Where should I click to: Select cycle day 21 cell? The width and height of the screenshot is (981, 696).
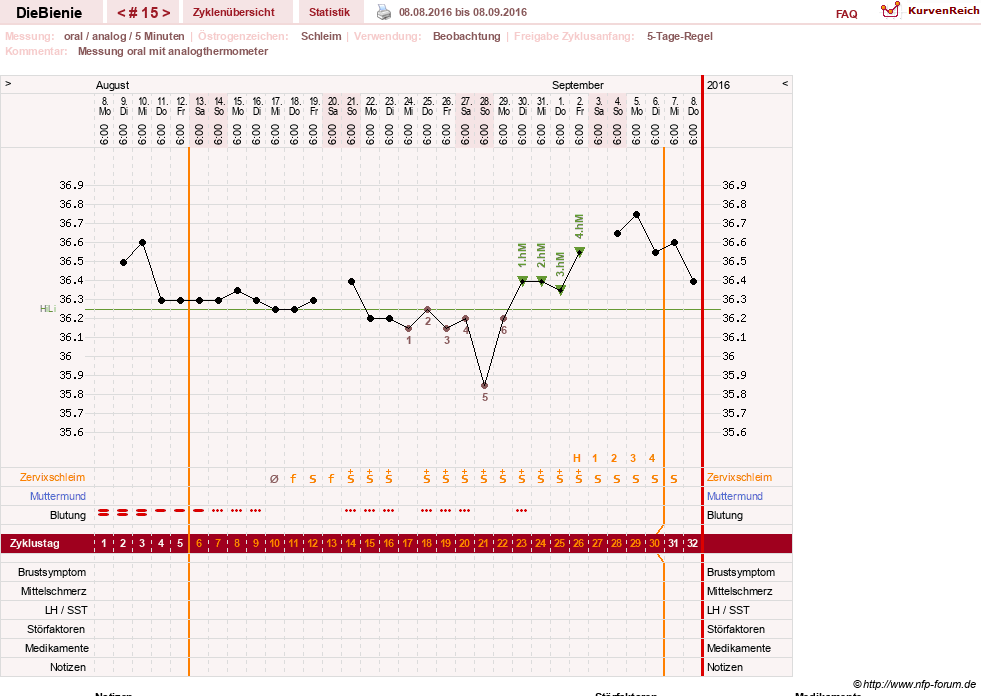(x=483, y=543)
